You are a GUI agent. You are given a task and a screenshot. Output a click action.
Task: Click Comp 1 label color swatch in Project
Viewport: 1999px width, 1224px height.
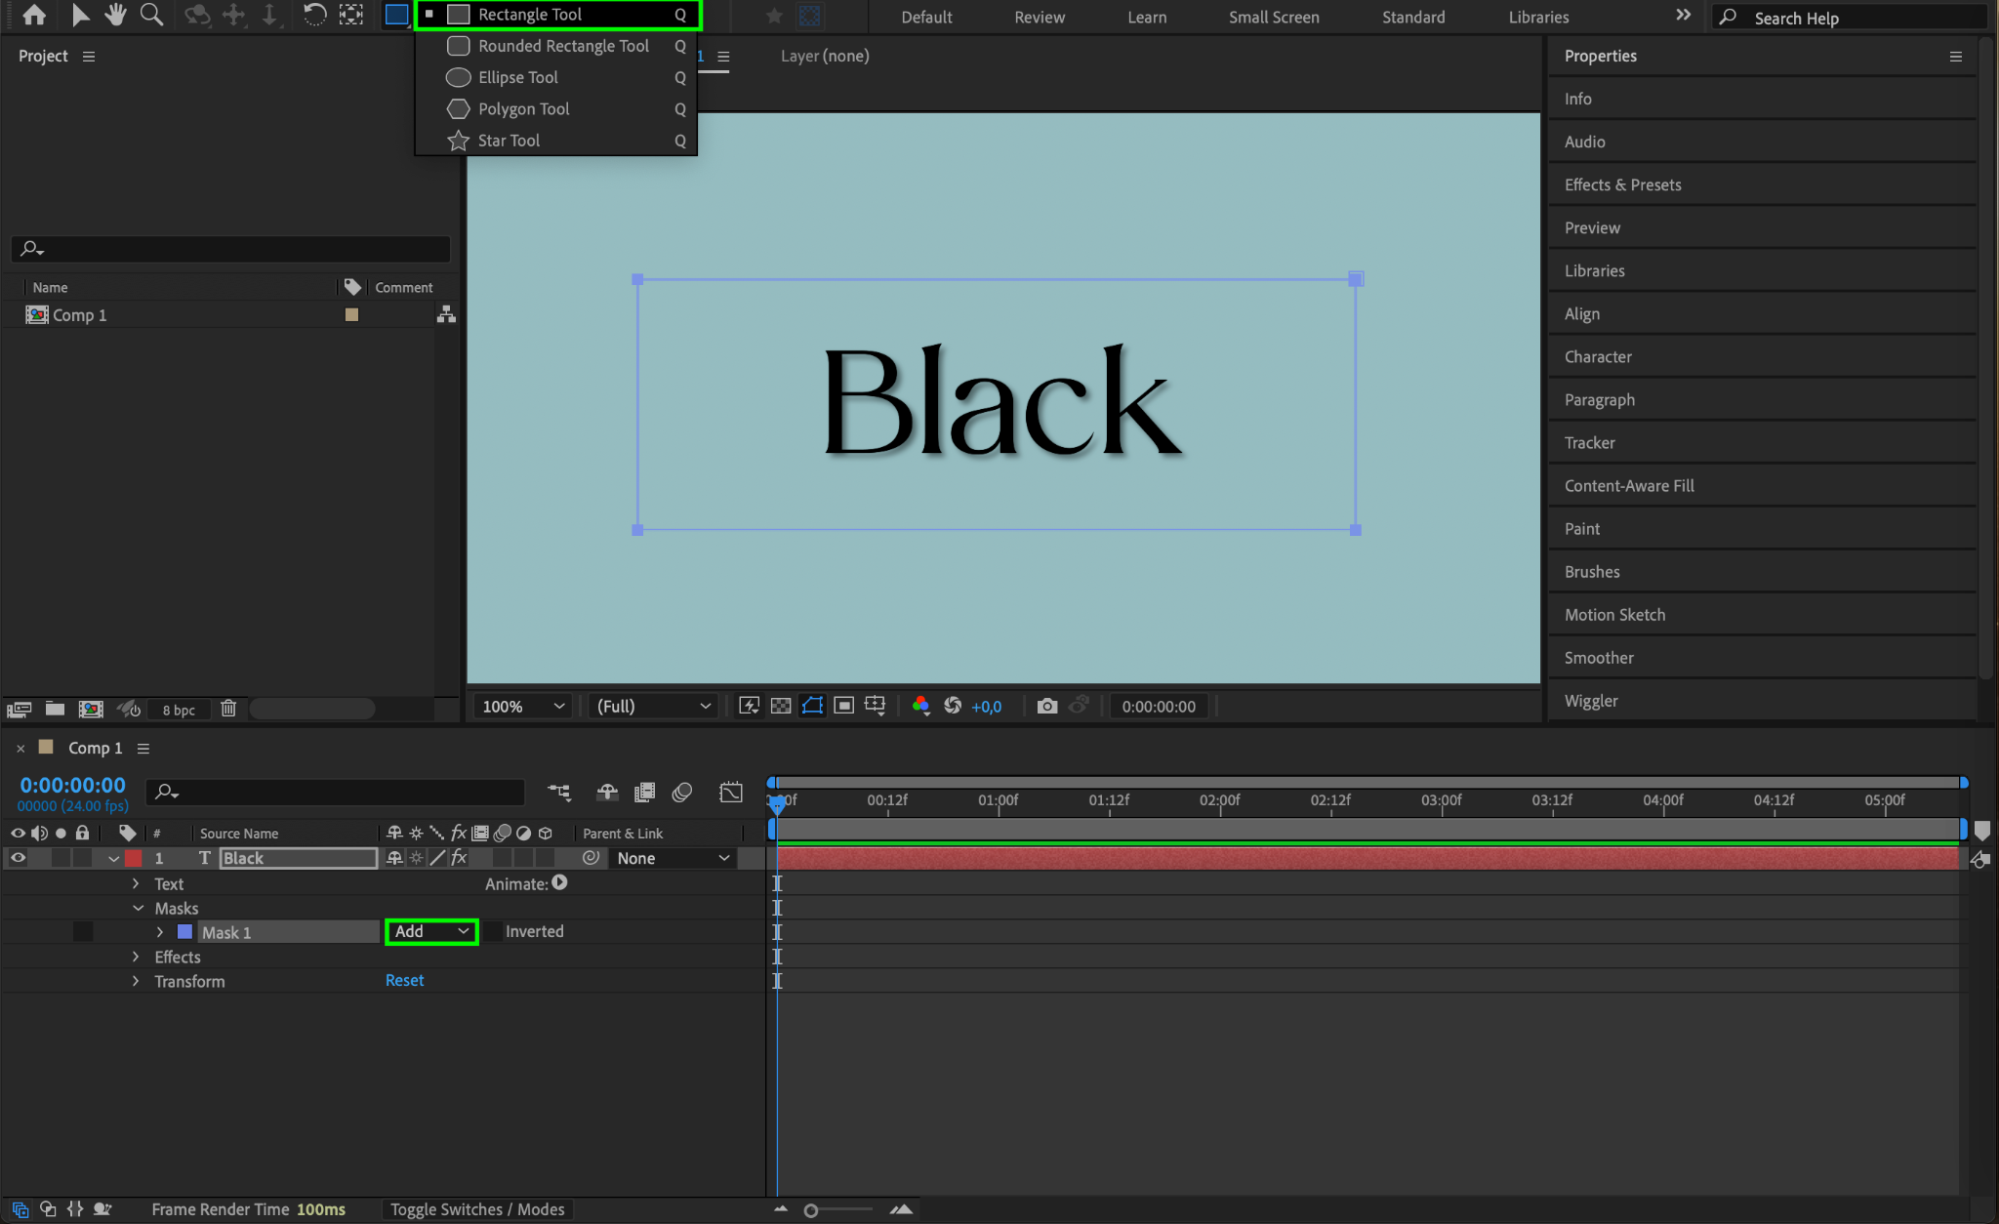[x=351, y=315]
